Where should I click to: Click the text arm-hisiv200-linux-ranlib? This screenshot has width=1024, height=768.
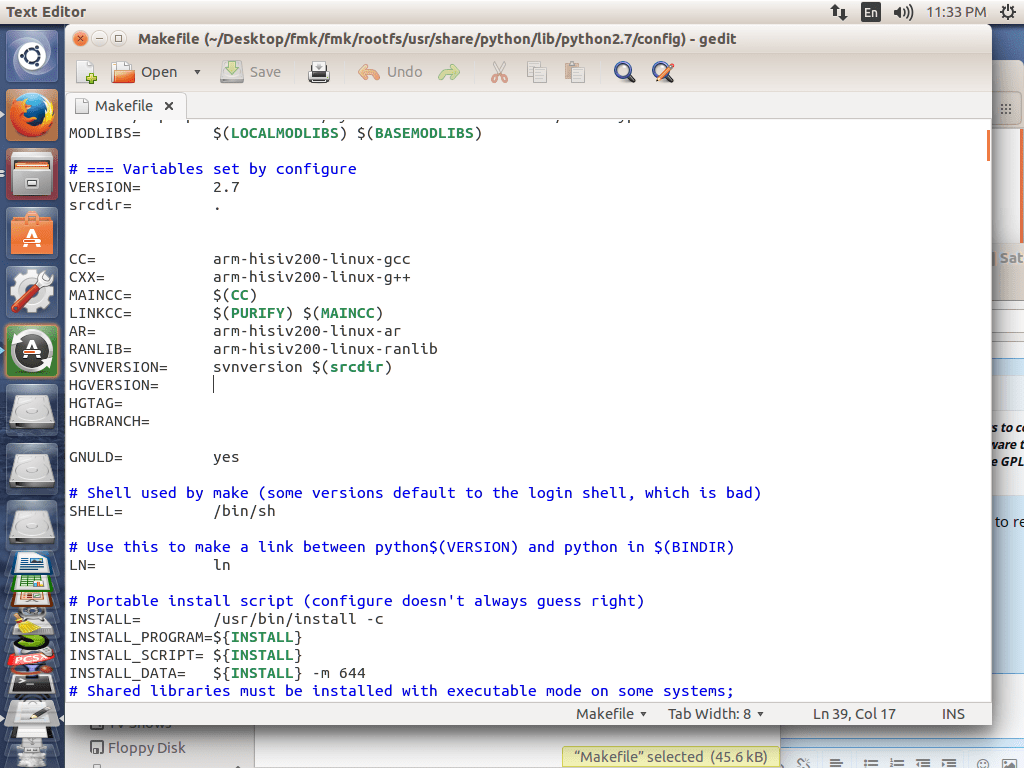[x=325, y=349]
